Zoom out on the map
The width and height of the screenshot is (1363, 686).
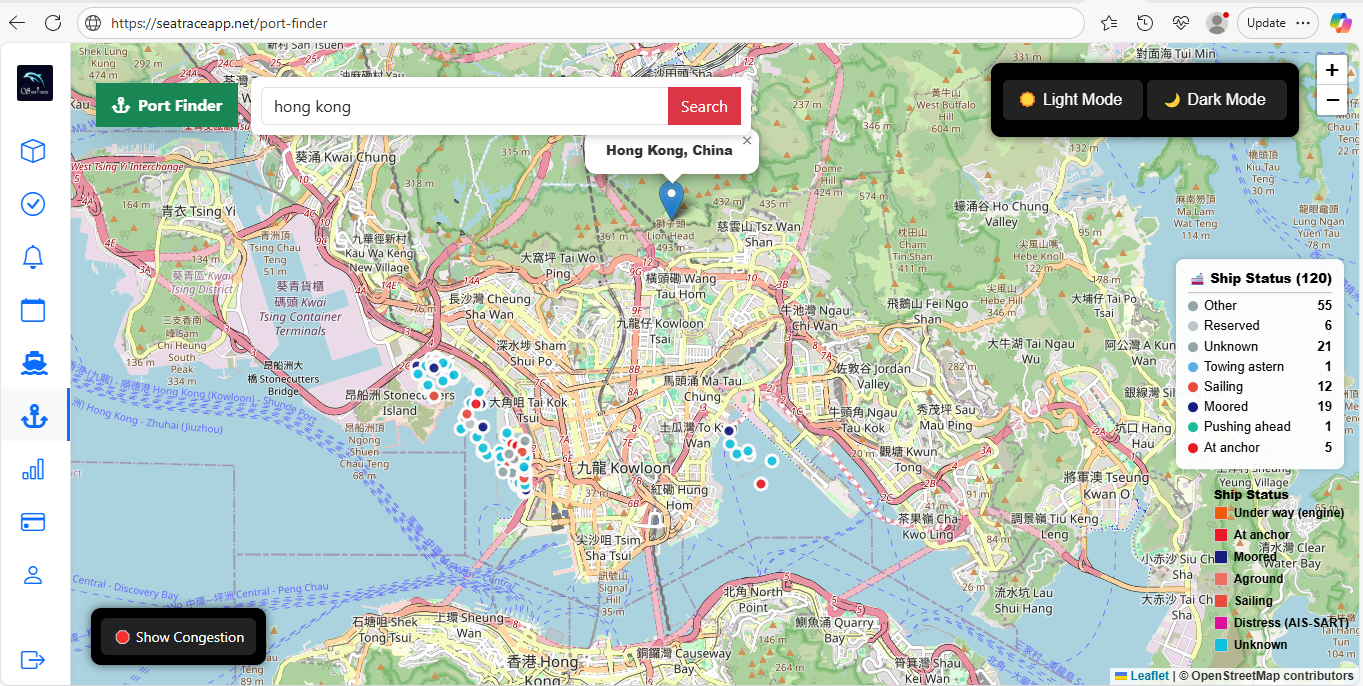click(1332, 100)
